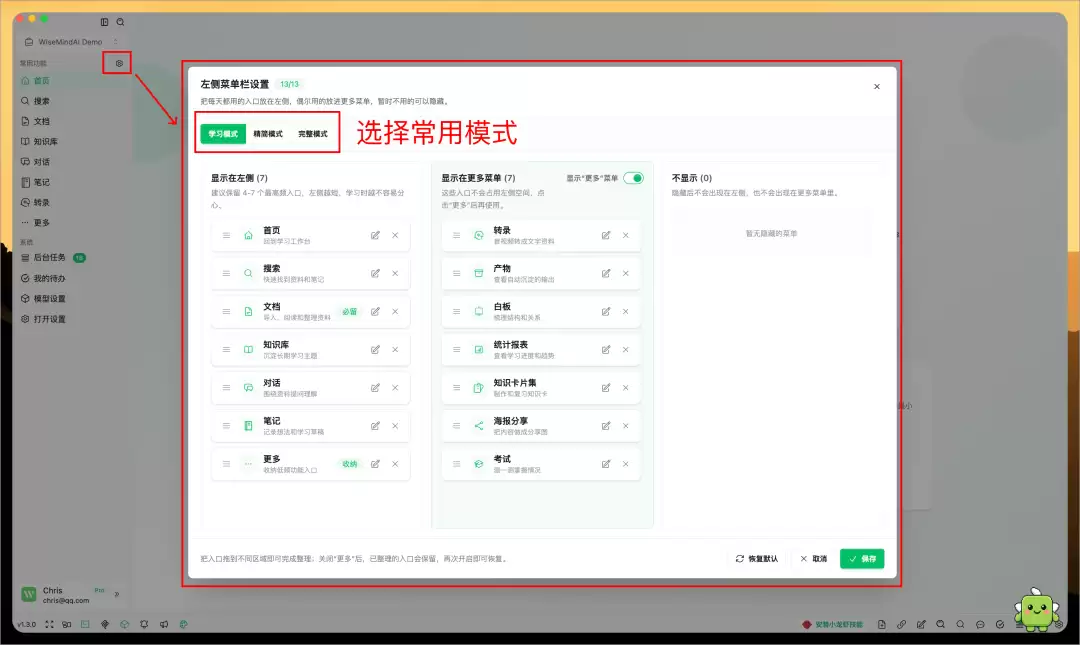Click the 恢复默认 restore default button
Image resolution: width=1080 pixels, height=645 pixels.
(x=756, y=559)
